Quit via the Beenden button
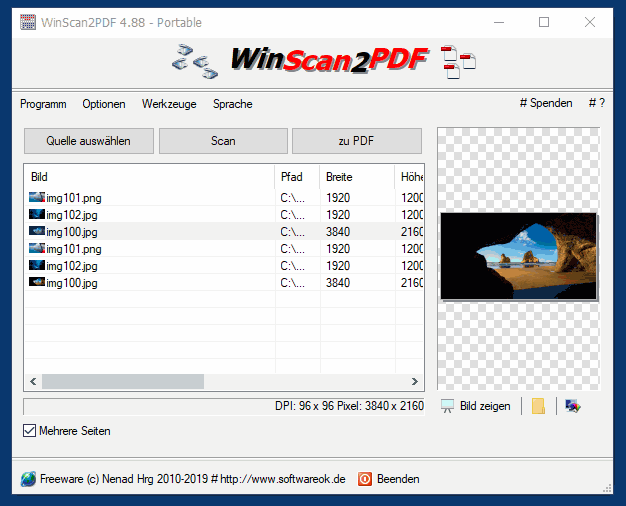This screenshot has width=626, height=506. (x=389, y=479)
